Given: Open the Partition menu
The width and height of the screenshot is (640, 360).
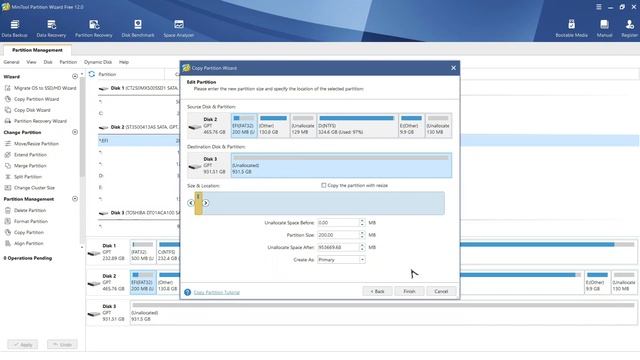Looking at the screenshot, I should (x=68, y=62).
